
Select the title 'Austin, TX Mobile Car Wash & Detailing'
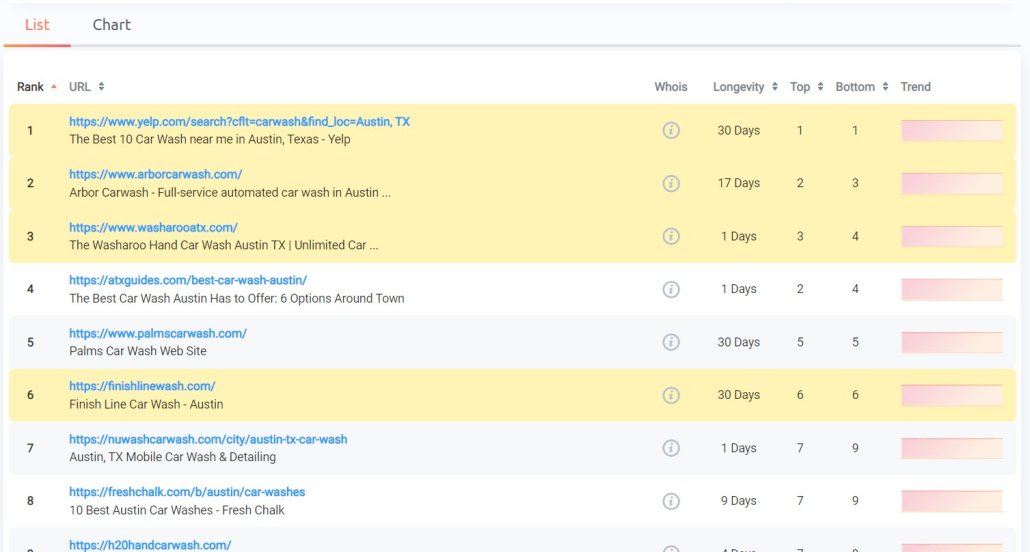(x=172, y=457)
